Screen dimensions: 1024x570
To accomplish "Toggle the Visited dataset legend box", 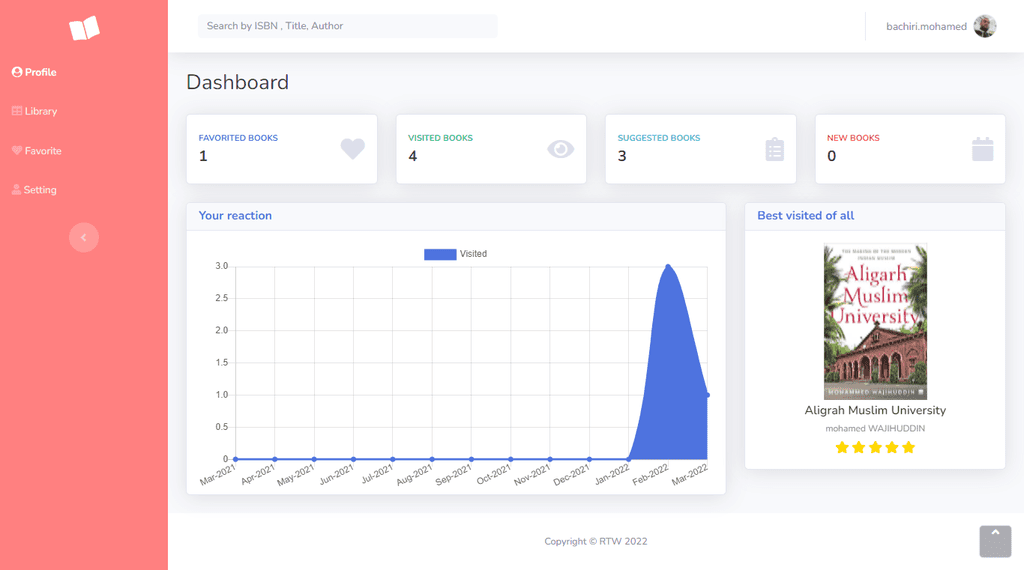I will tap(440, 254).
